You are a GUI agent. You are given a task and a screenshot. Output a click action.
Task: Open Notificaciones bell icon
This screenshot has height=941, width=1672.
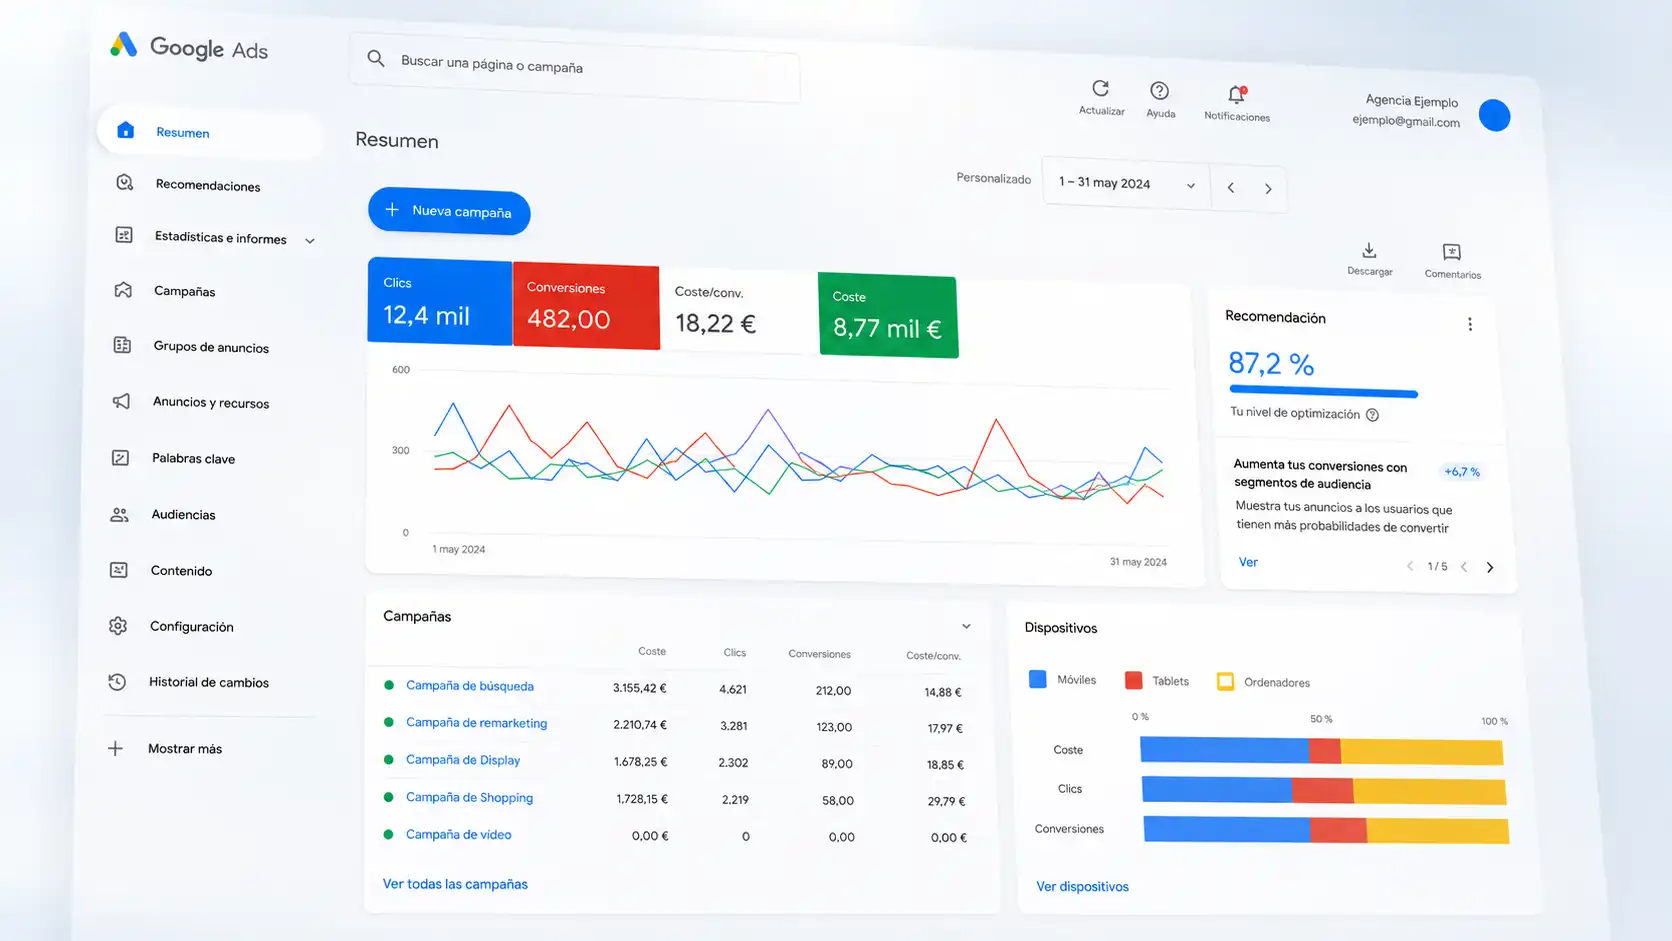(1237, 95)
